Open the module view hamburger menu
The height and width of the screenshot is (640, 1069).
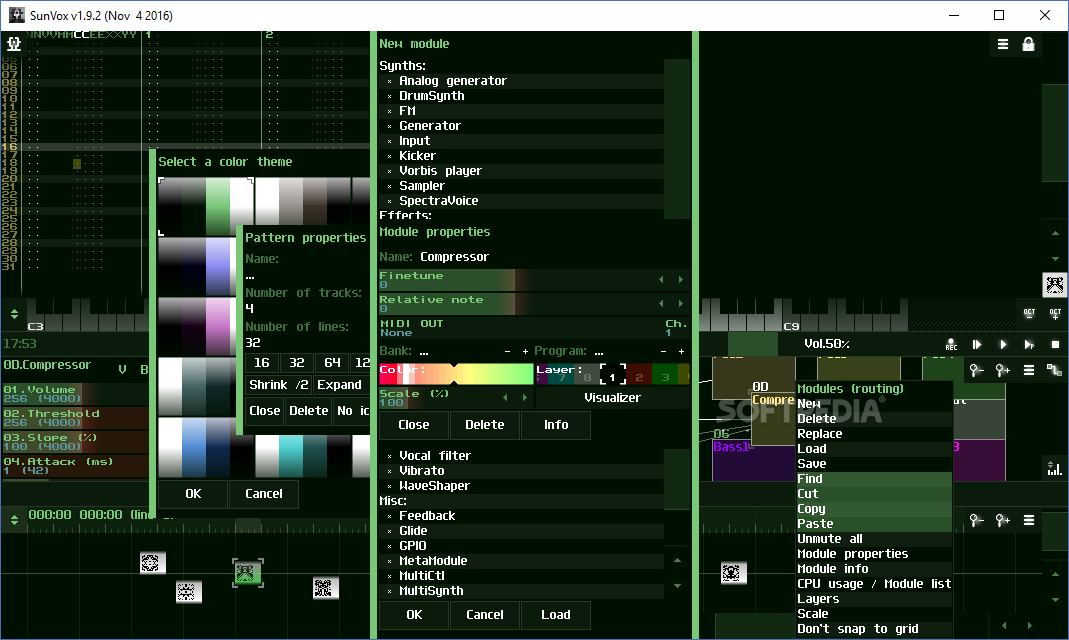tap(1029, 370)
